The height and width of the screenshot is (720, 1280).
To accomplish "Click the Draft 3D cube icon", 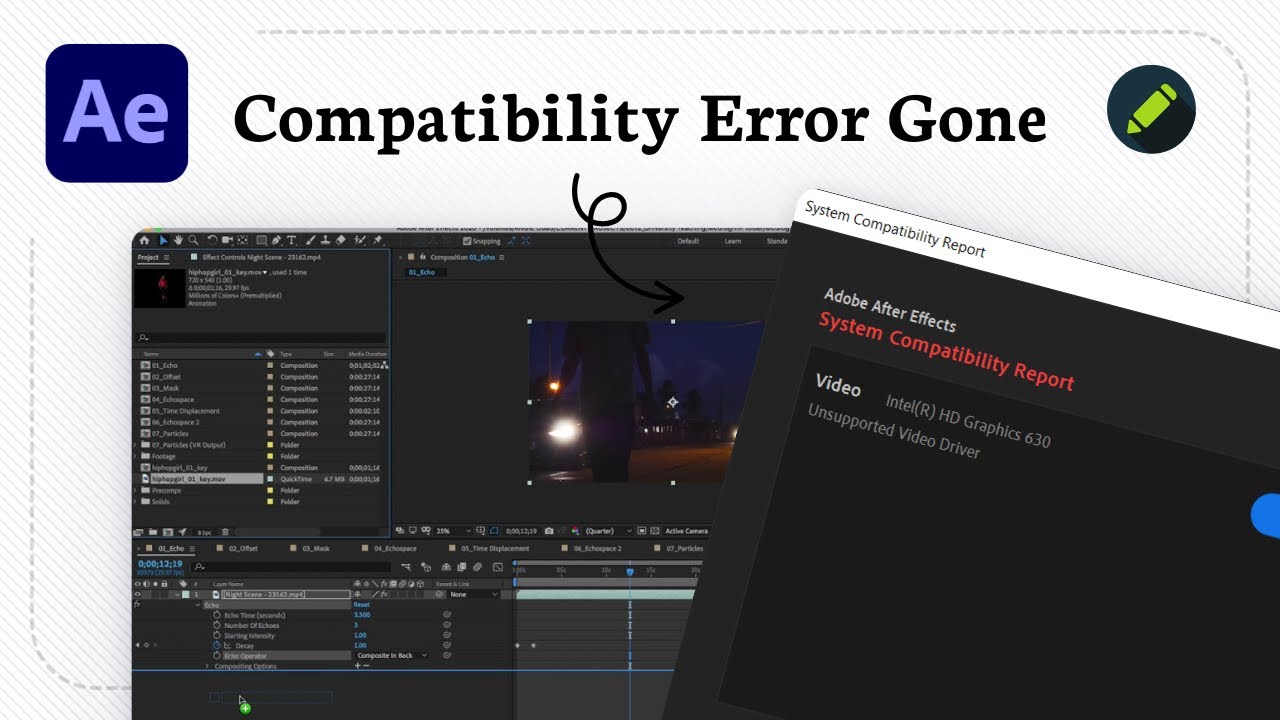I will pyautogui.click(x=426, y=567).
